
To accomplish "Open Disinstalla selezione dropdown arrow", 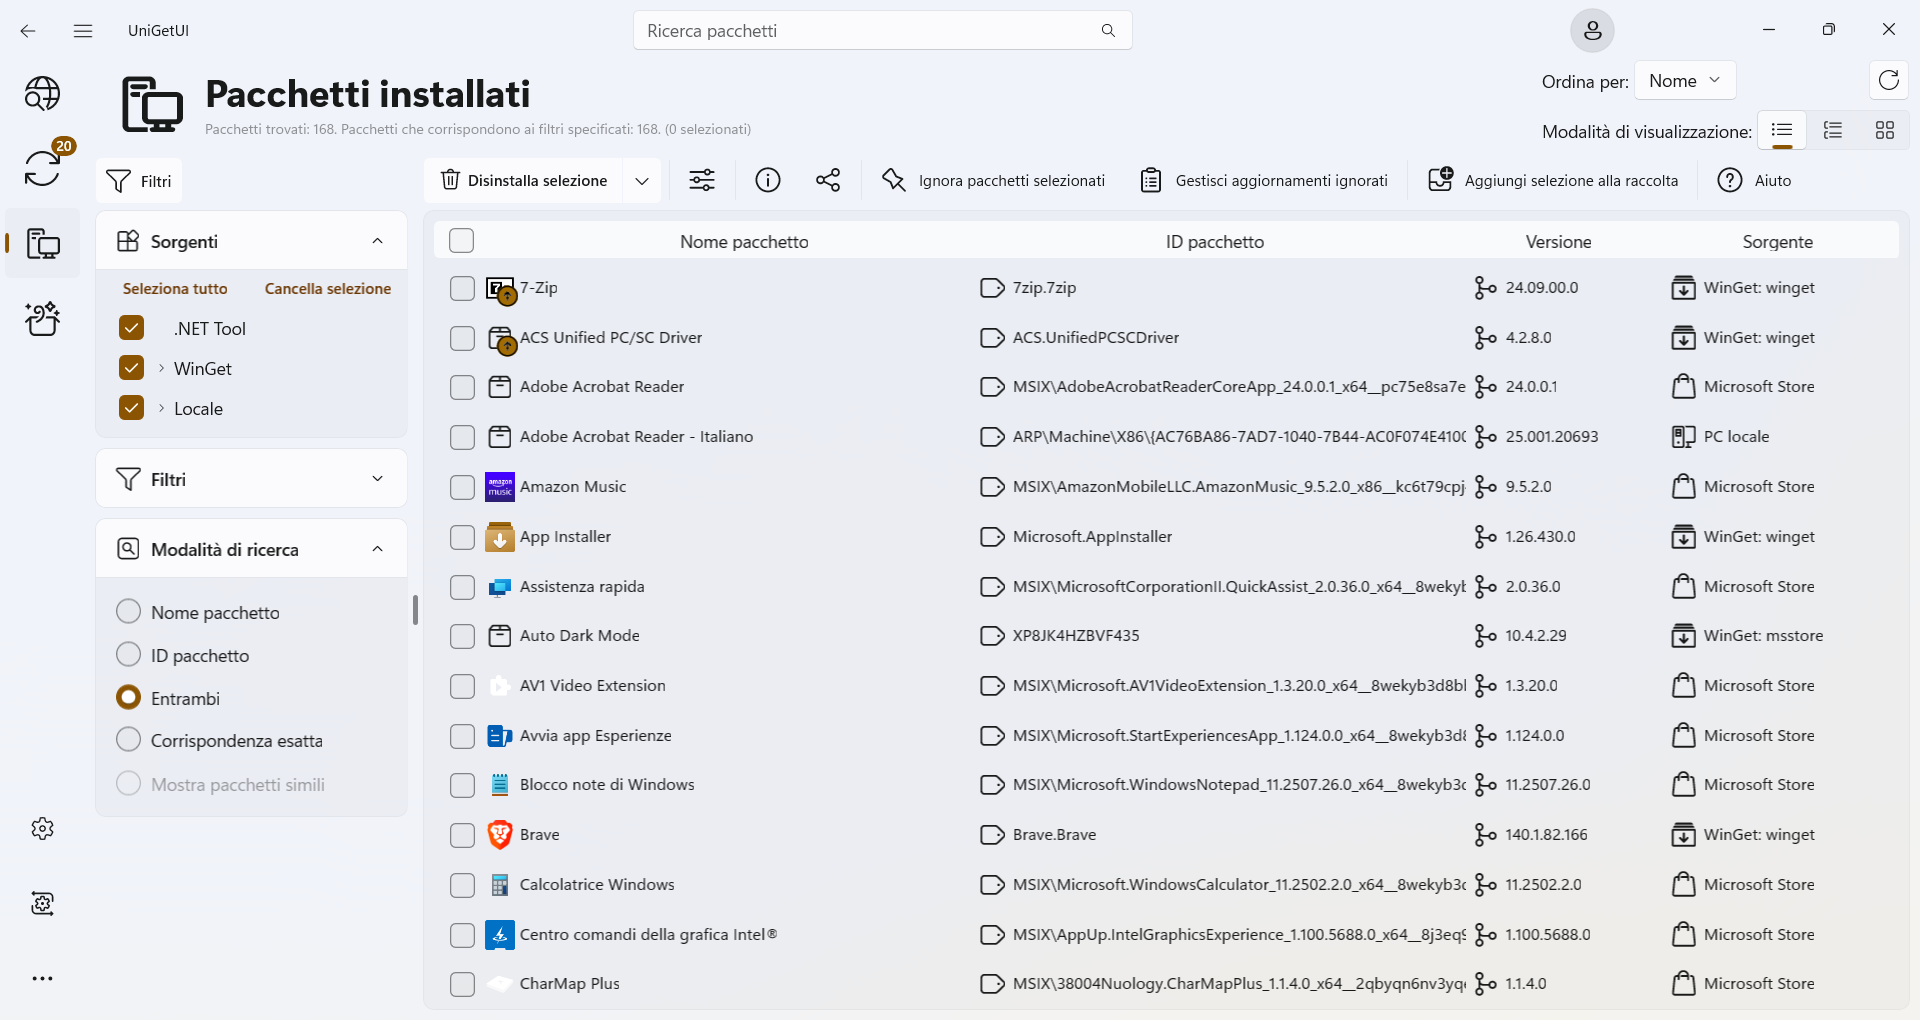I will [x=641, y=181].
